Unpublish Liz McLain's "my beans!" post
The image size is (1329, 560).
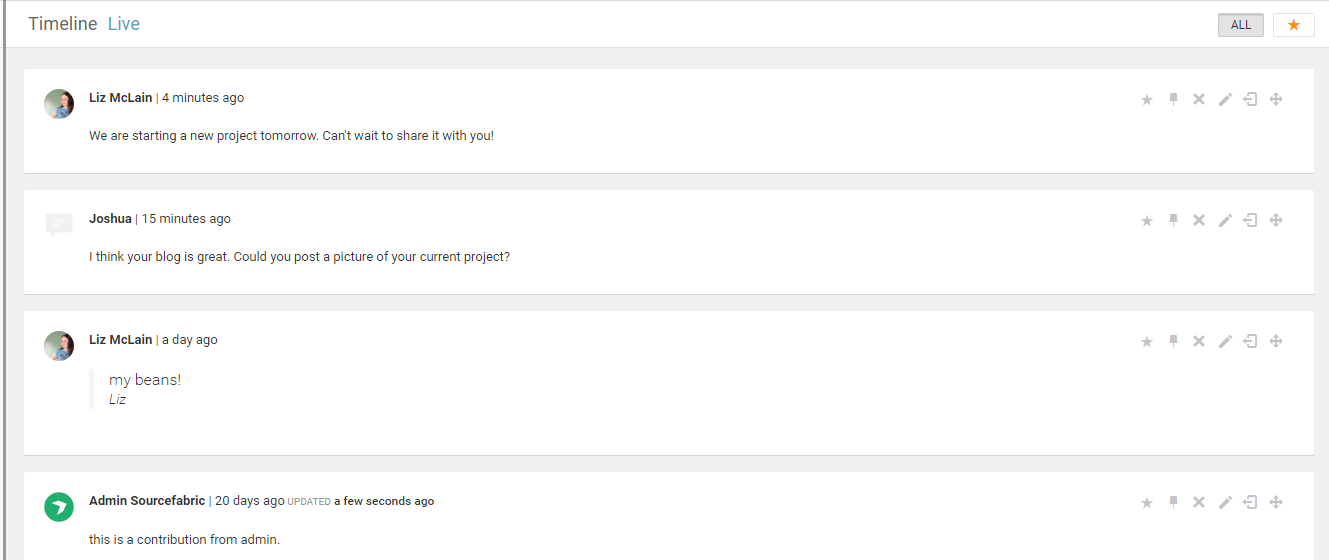(1250, 341)
